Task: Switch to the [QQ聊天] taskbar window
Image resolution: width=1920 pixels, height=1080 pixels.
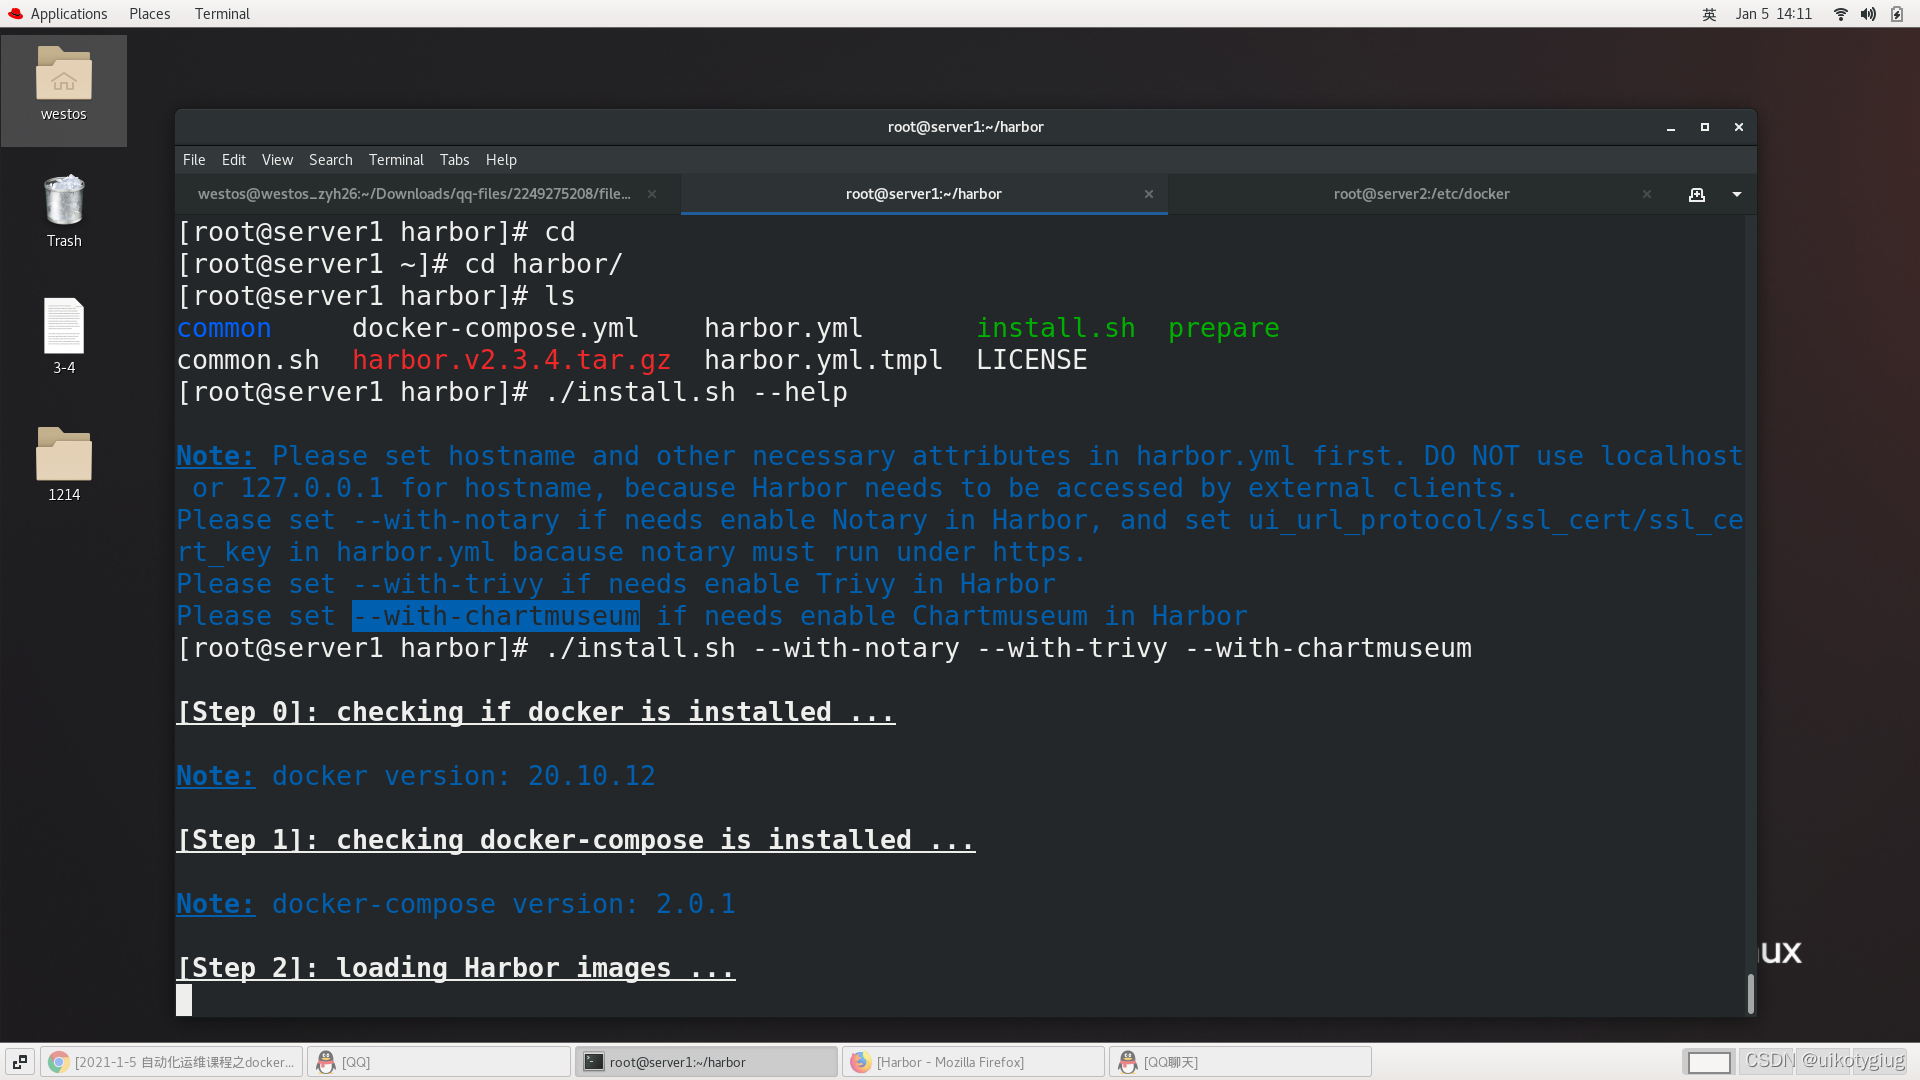Action: (1240, 1062)
